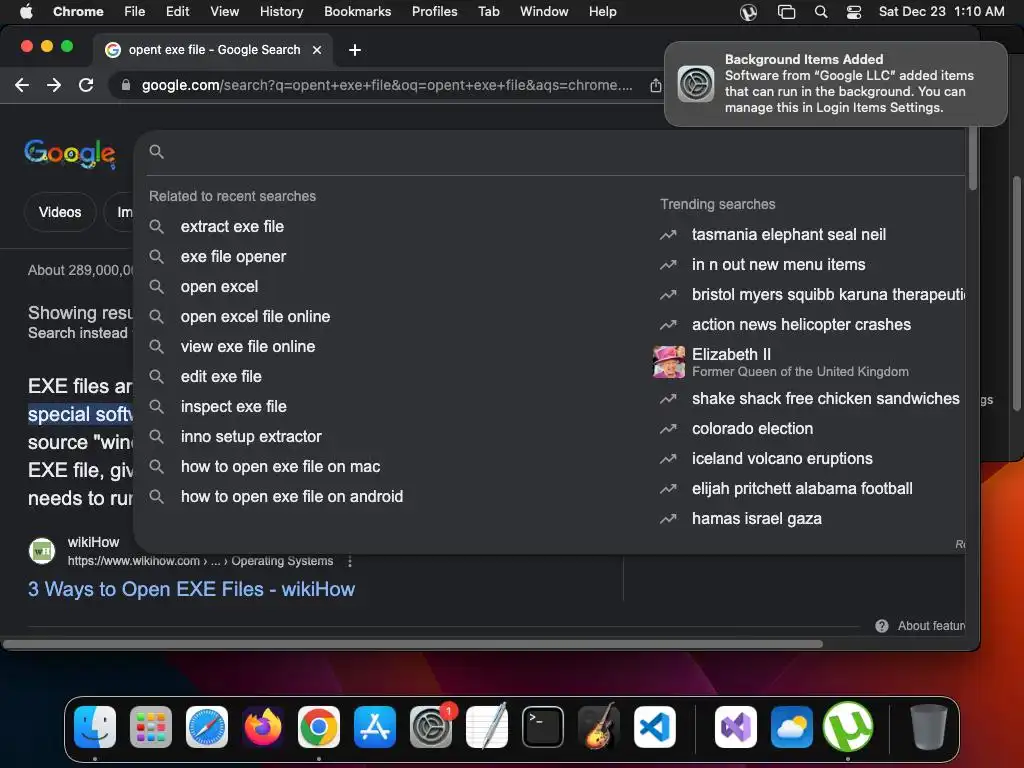Open the Chrome File menu
Screen dimensions: 1024x768
[135, 11]
